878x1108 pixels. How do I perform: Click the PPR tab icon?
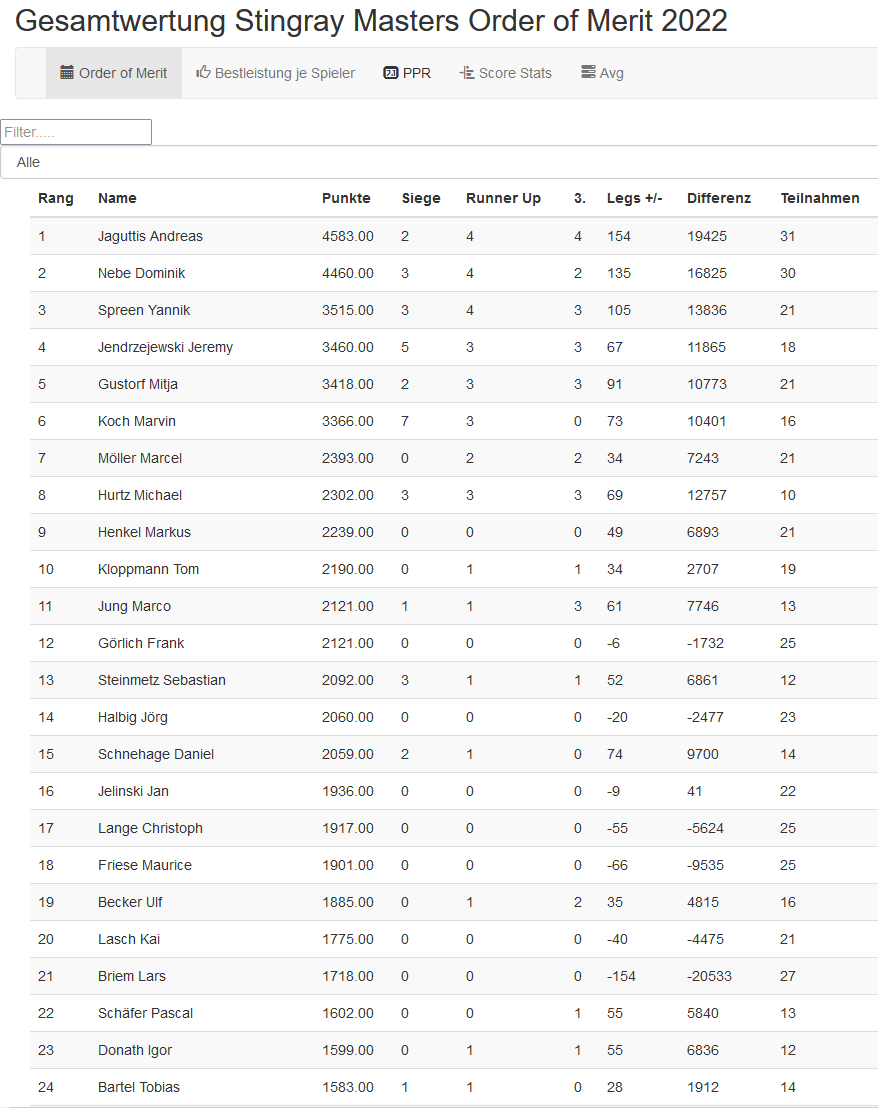point(391,73)
